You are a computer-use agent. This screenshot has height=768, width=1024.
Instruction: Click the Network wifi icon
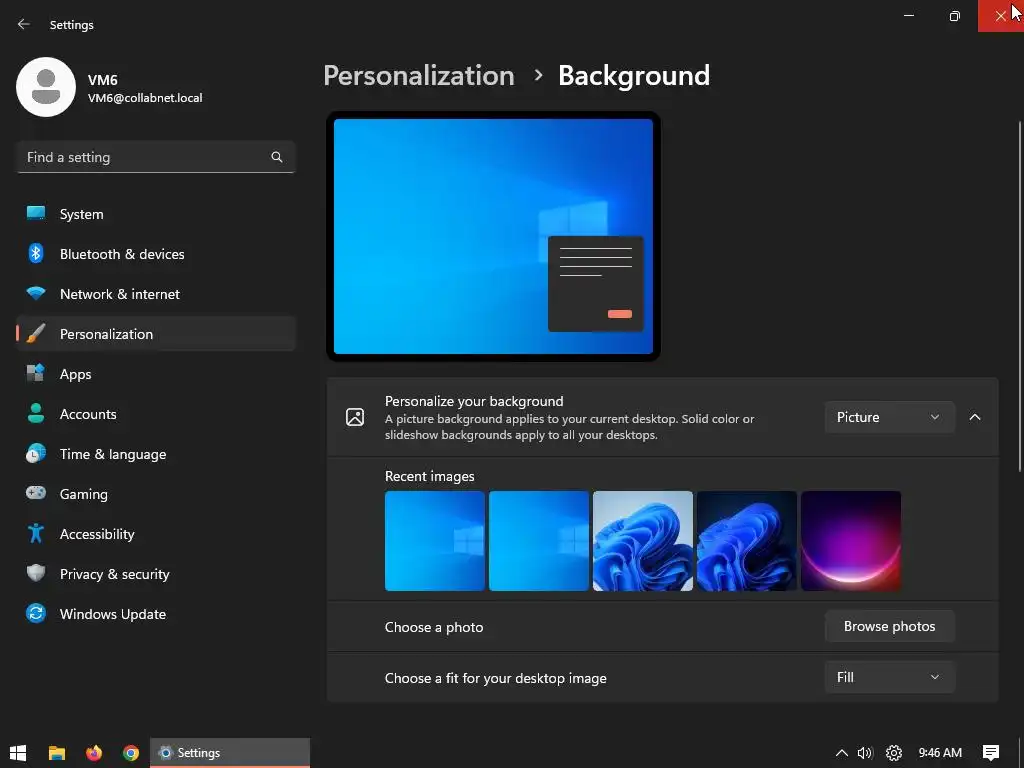(36, 294)
